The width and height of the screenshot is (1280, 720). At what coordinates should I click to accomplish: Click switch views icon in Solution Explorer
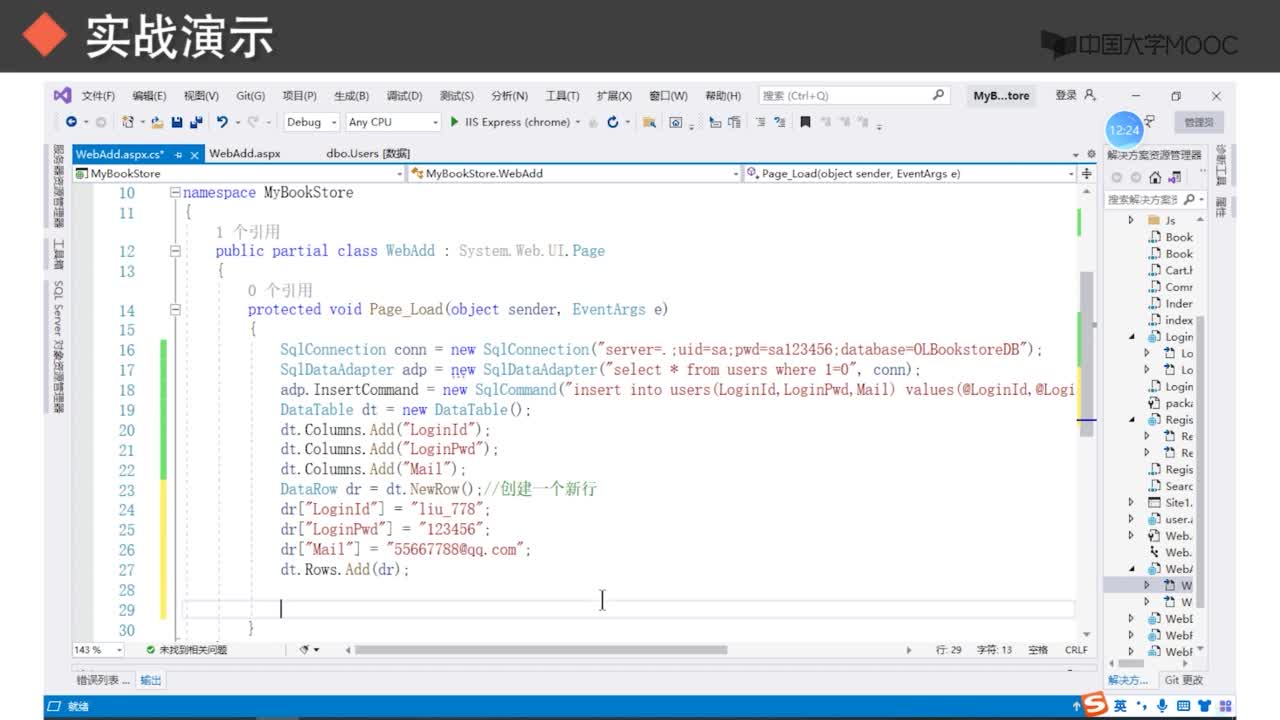(1173, 177)
